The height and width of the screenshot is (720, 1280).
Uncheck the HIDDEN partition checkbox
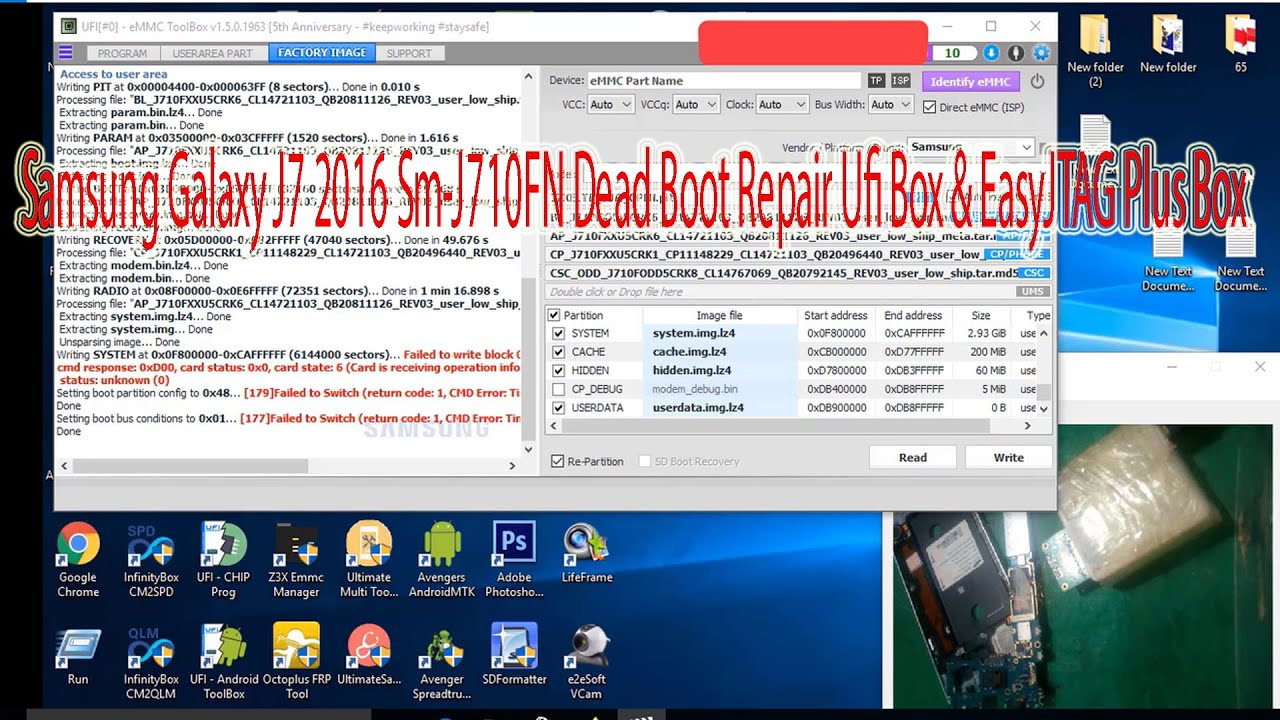pyautogui.click(x=558, y=370)
